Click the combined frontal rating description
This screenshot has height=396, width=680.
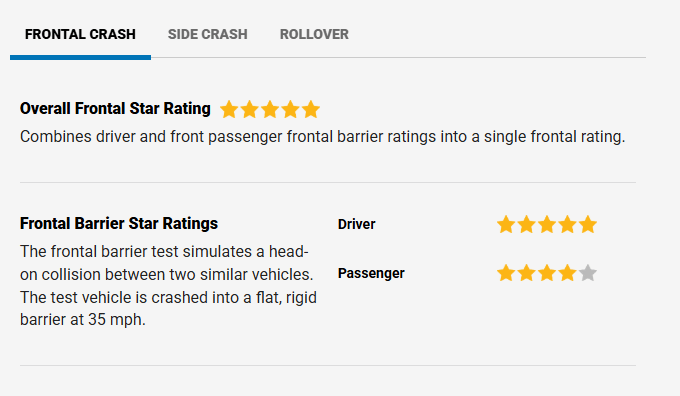coord(323,137)
